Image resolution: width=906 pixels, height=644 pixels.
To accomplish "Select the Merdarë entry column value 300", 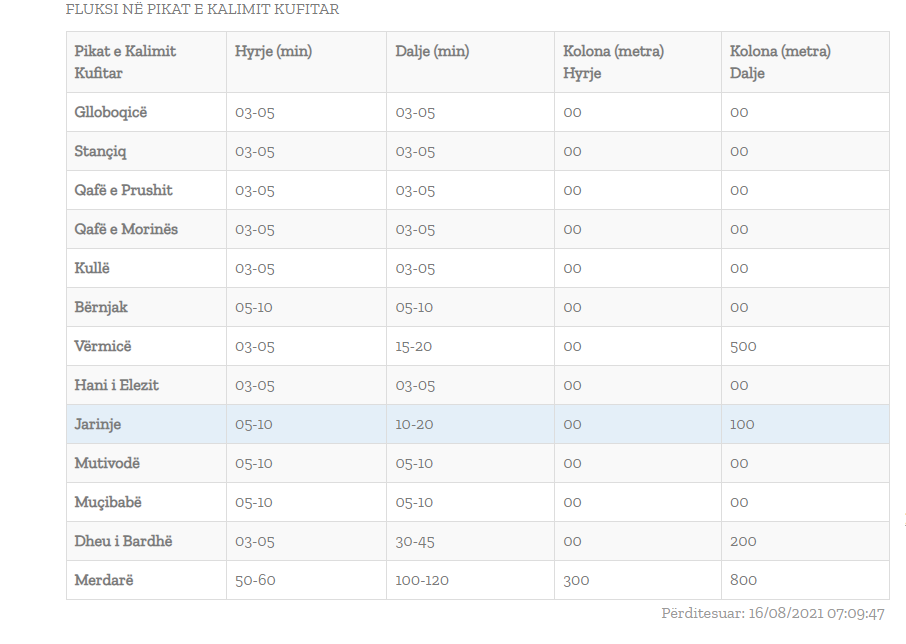I will (x=576, y=580).
